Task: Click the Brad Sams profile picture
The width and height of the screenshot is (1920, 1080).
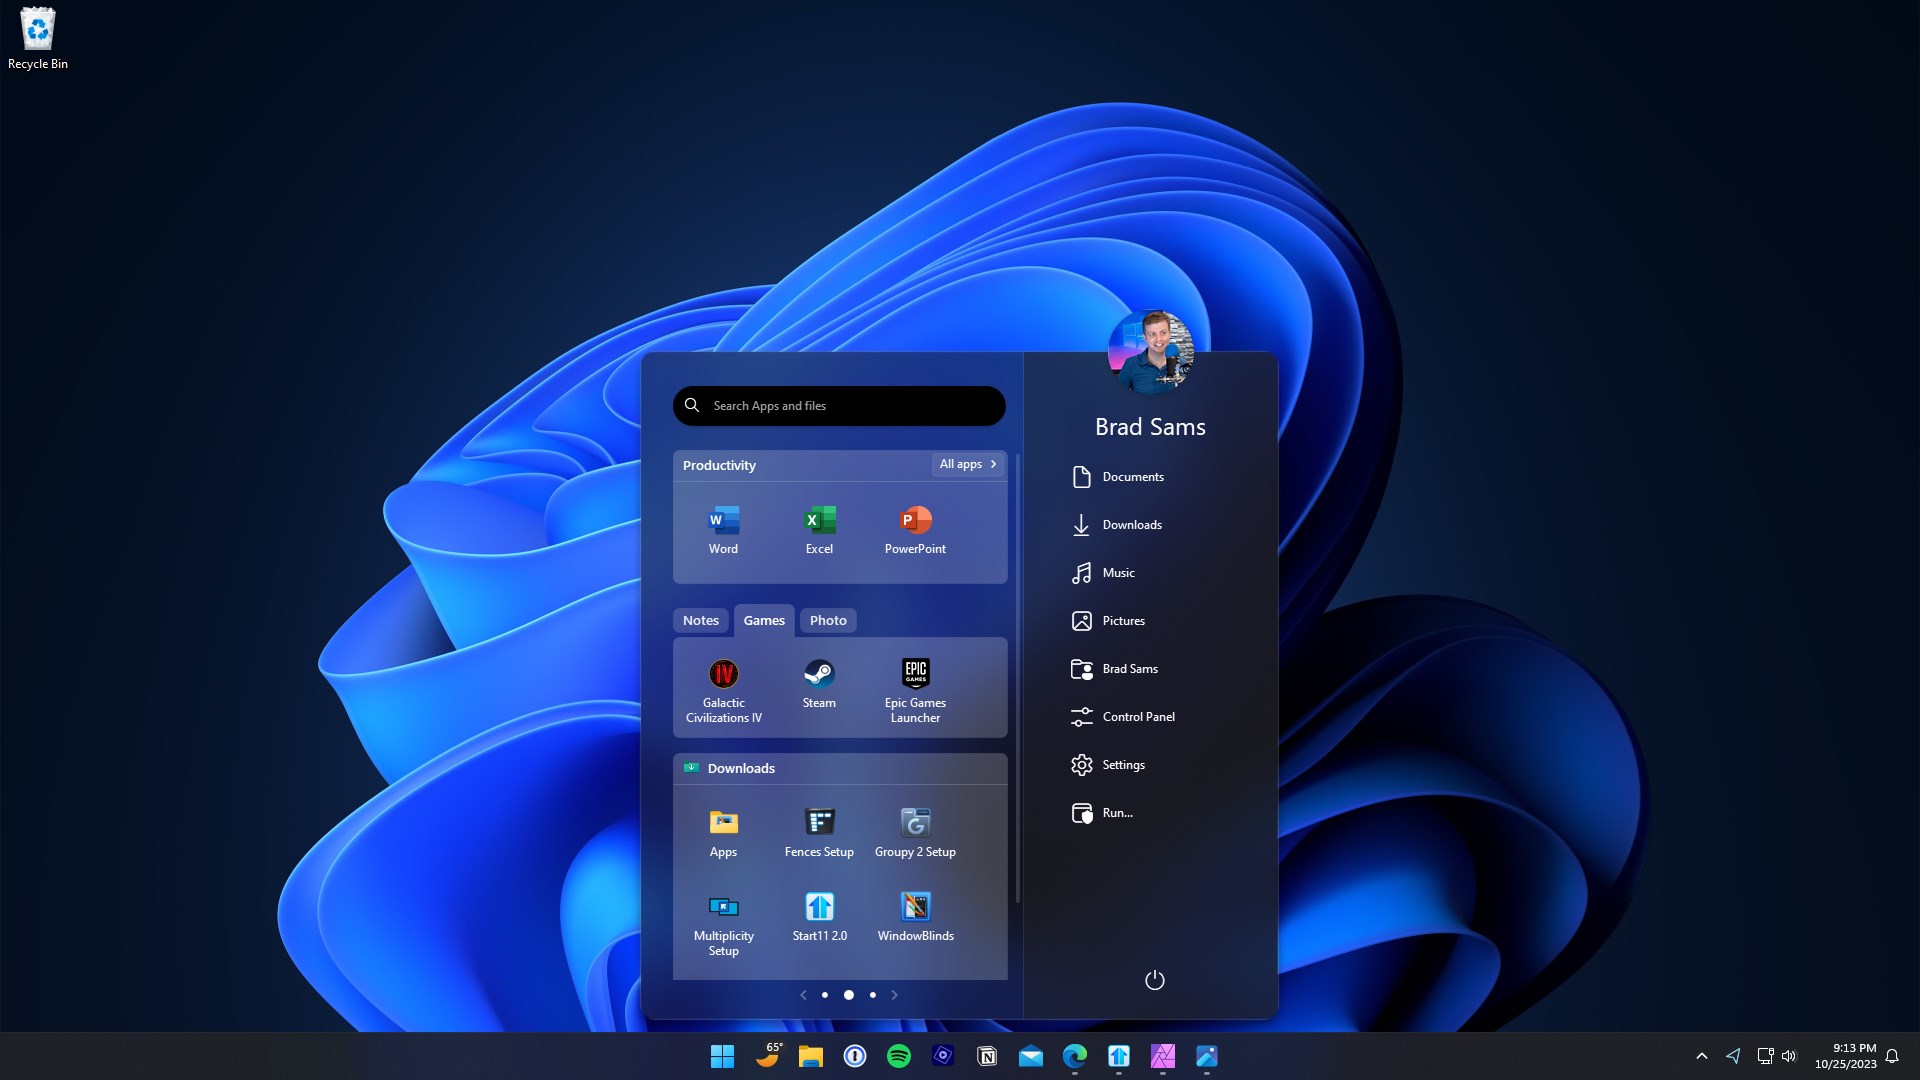Action: pyautogui.click(x=1150, y=352)
